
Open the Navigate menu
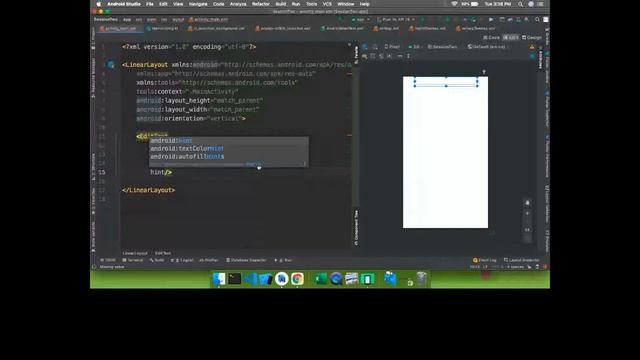pos(198,4)
